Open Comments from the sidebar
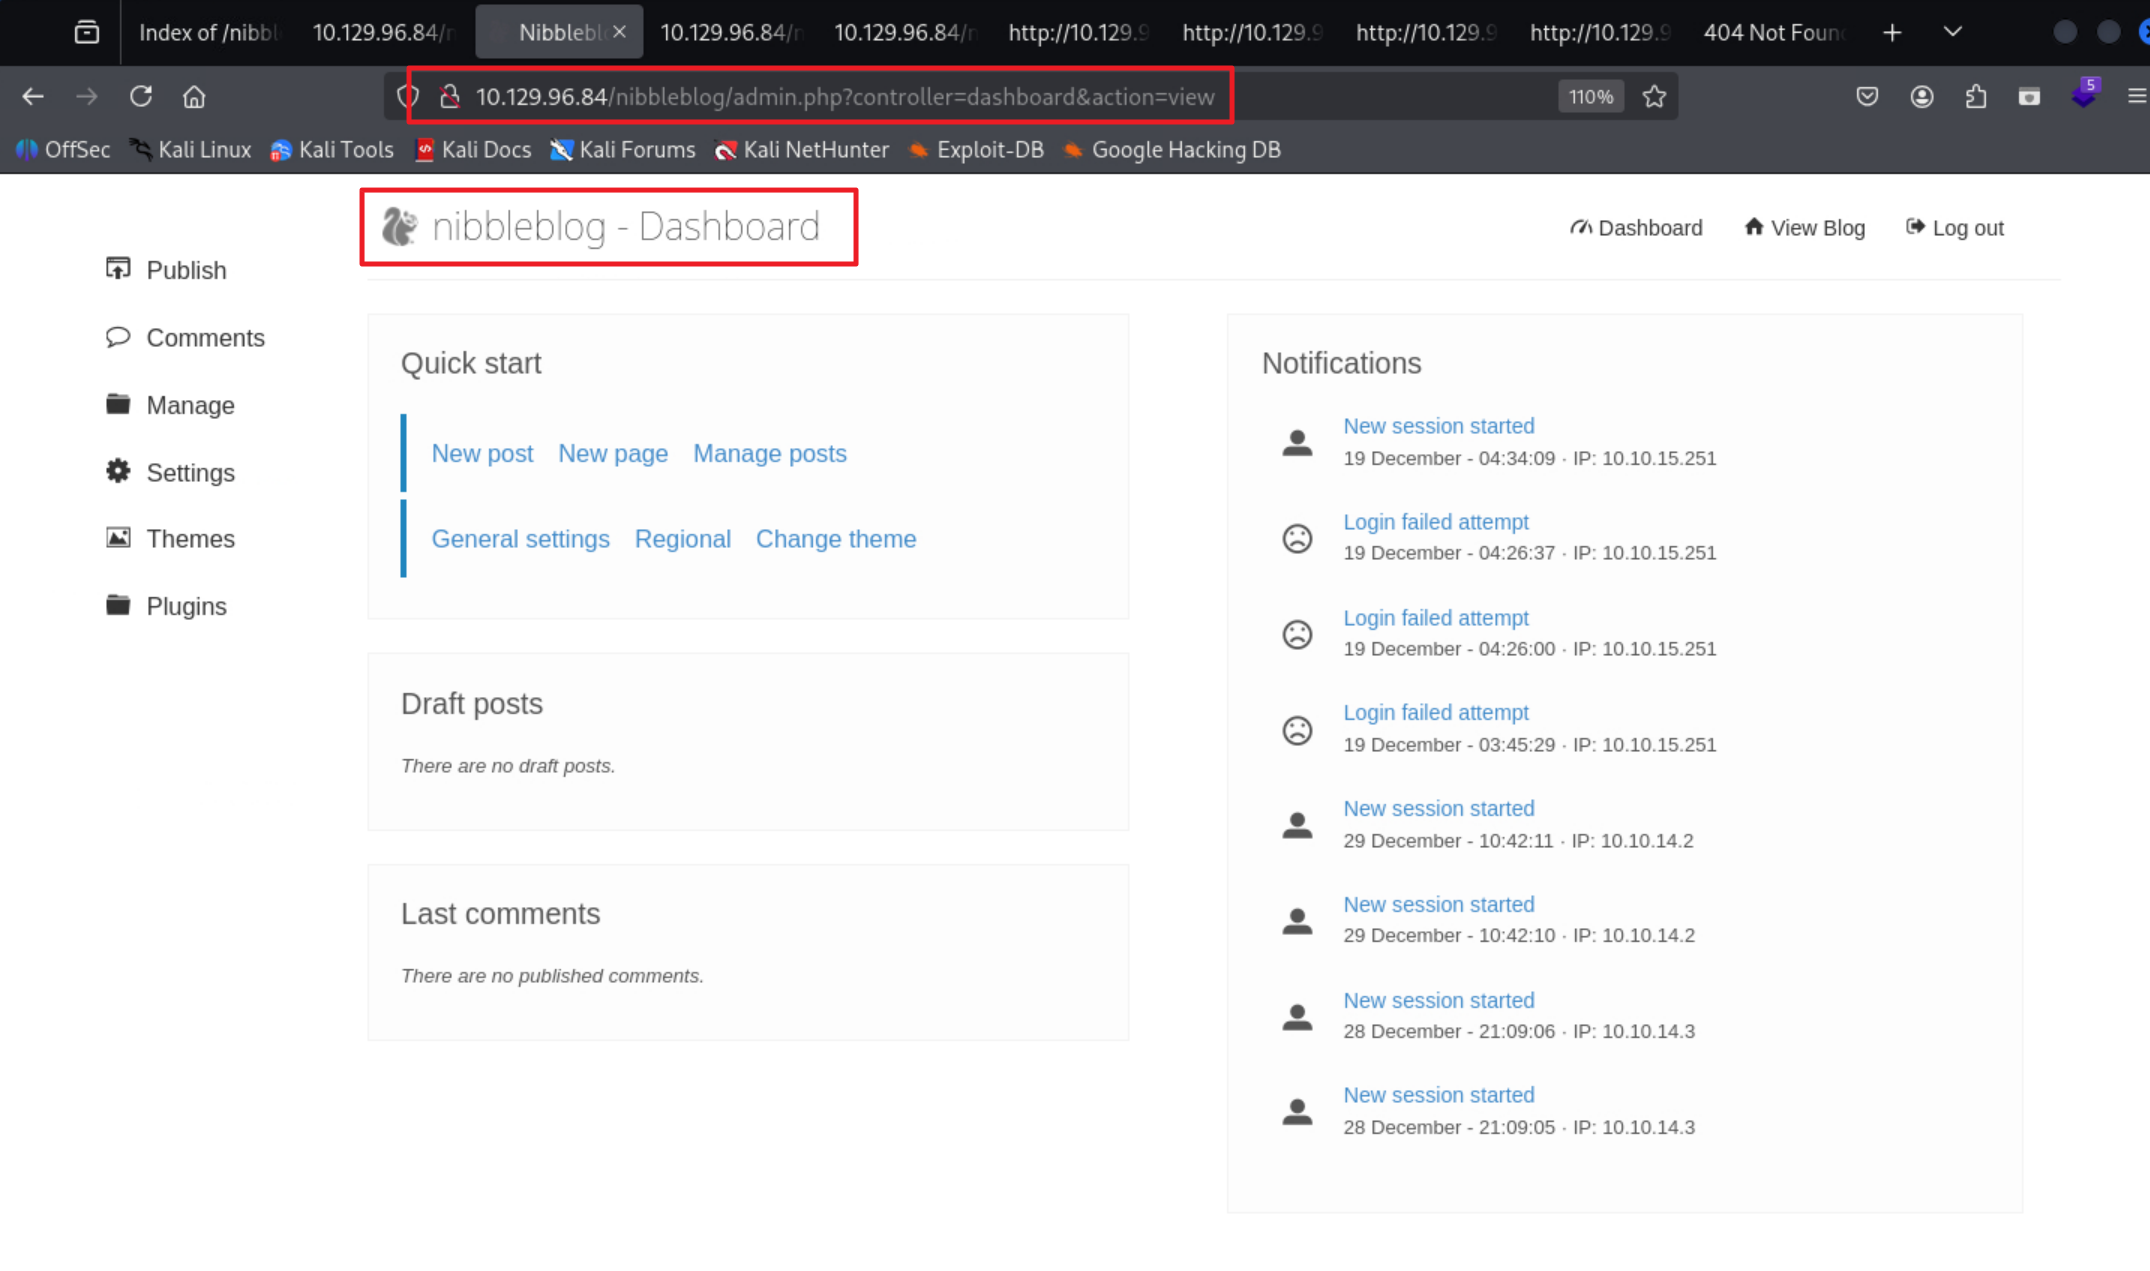Viewport: 2150px width, 1271px height. pos(204,338)
